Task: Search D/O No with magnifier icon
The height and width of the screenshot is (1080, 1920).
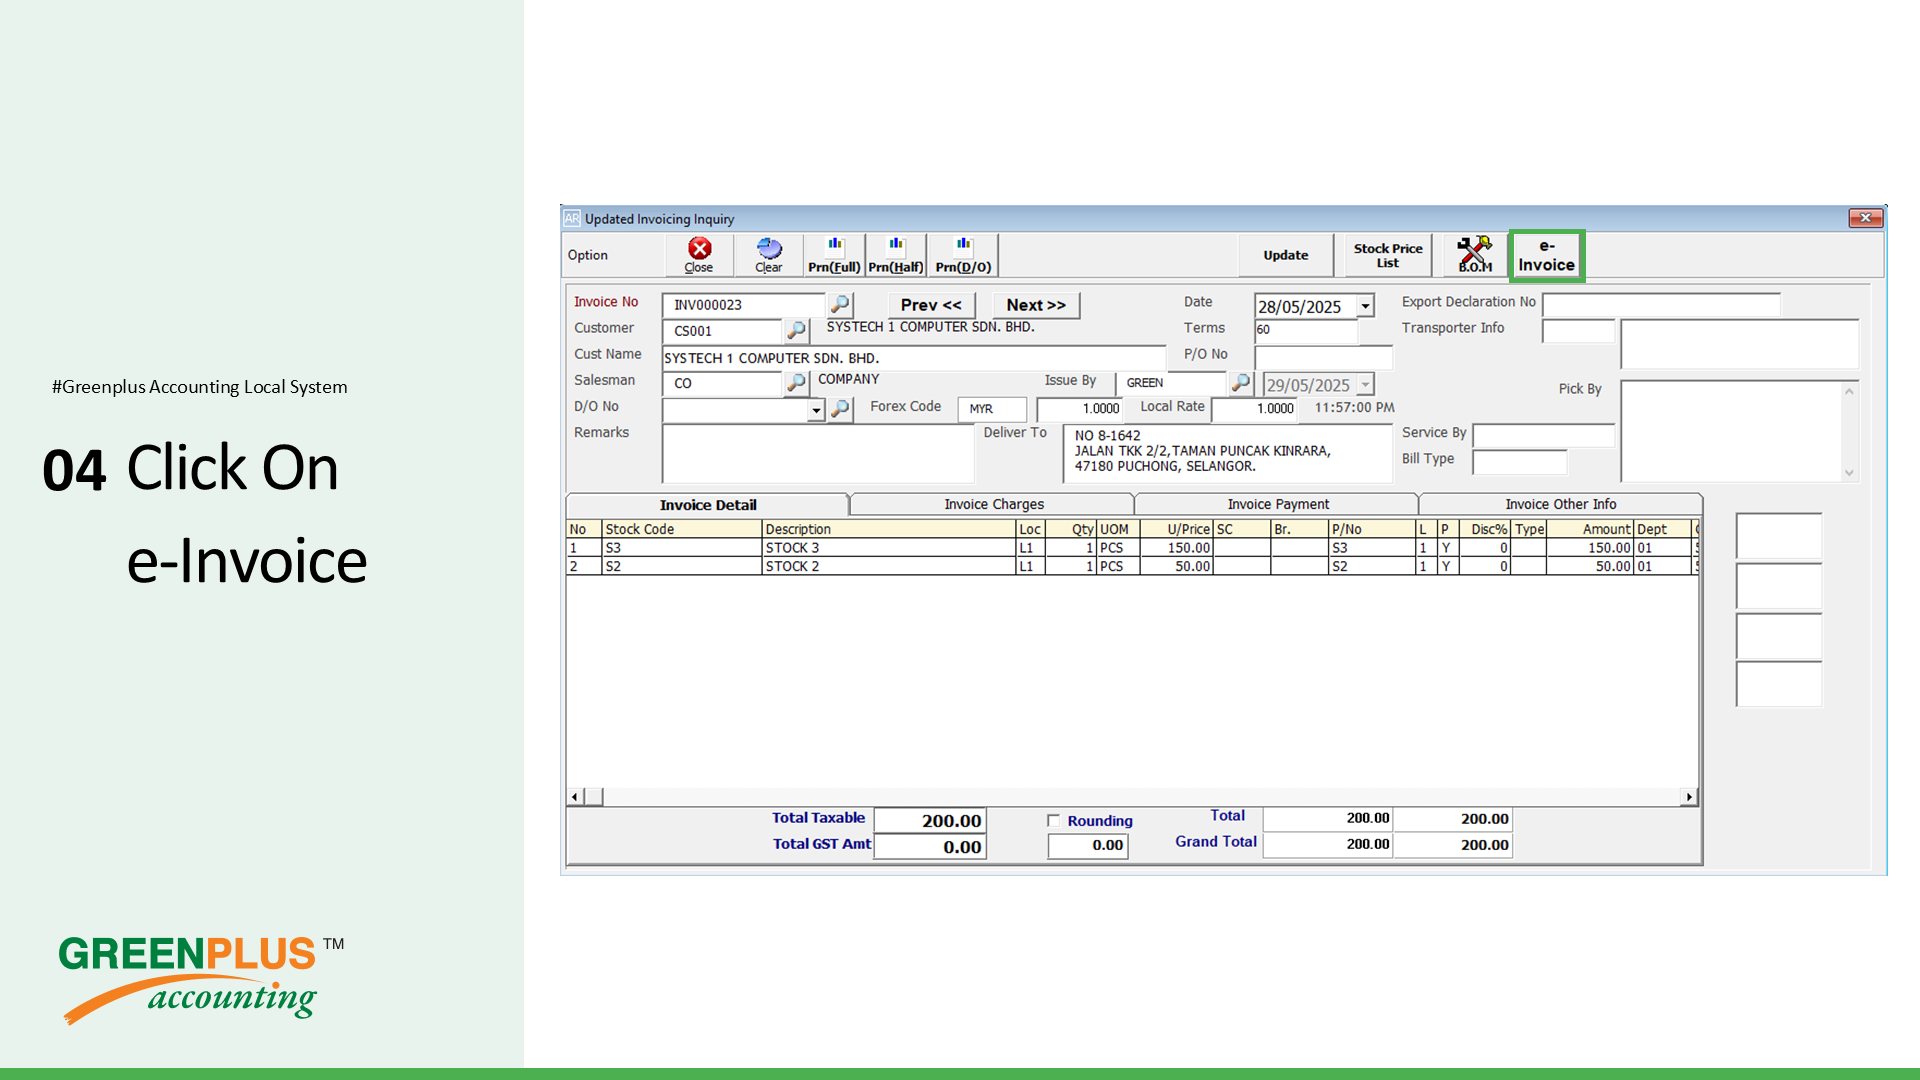Action: [x=840, y=408]
